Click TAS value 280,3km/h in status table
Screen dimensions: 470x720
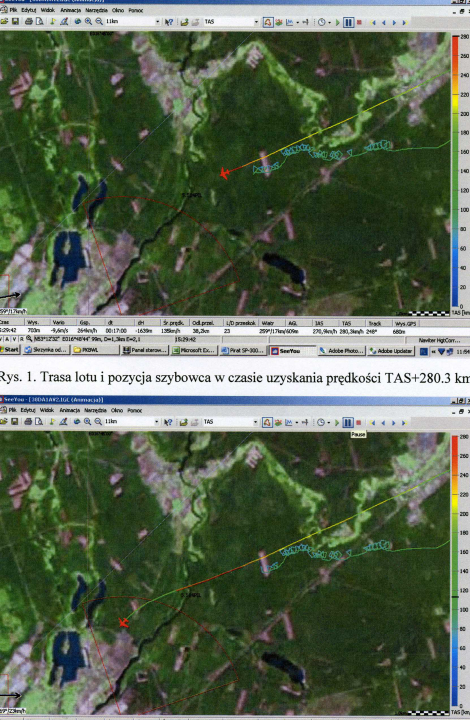pyautogui.click(x=352, y=331)
